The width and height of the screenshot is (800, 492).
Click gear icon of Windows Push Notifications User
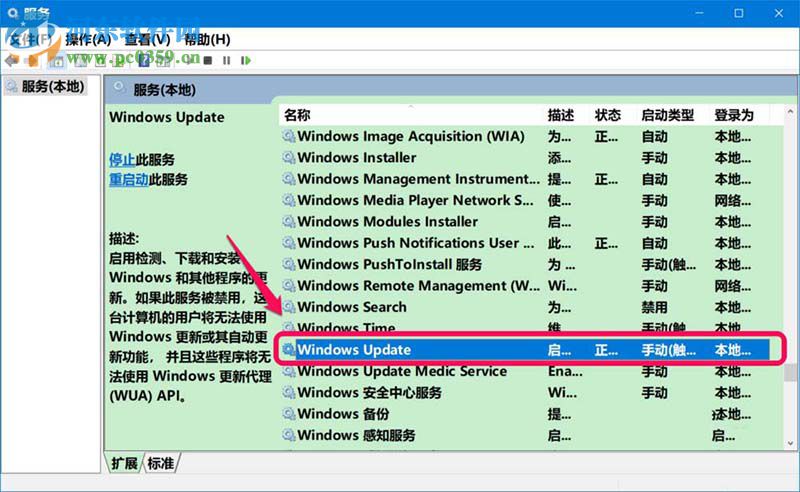(x=289, y=243)
